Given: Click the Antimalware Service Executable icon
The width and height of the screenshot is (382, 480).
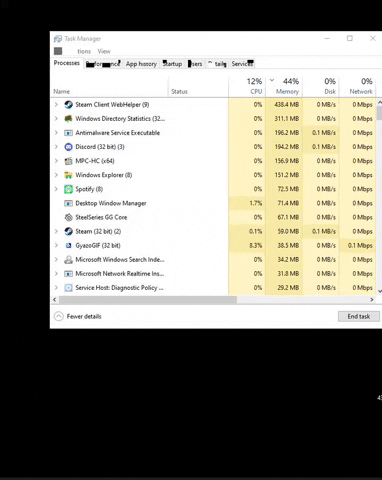Looking at the screenshot, I should 68,133.
